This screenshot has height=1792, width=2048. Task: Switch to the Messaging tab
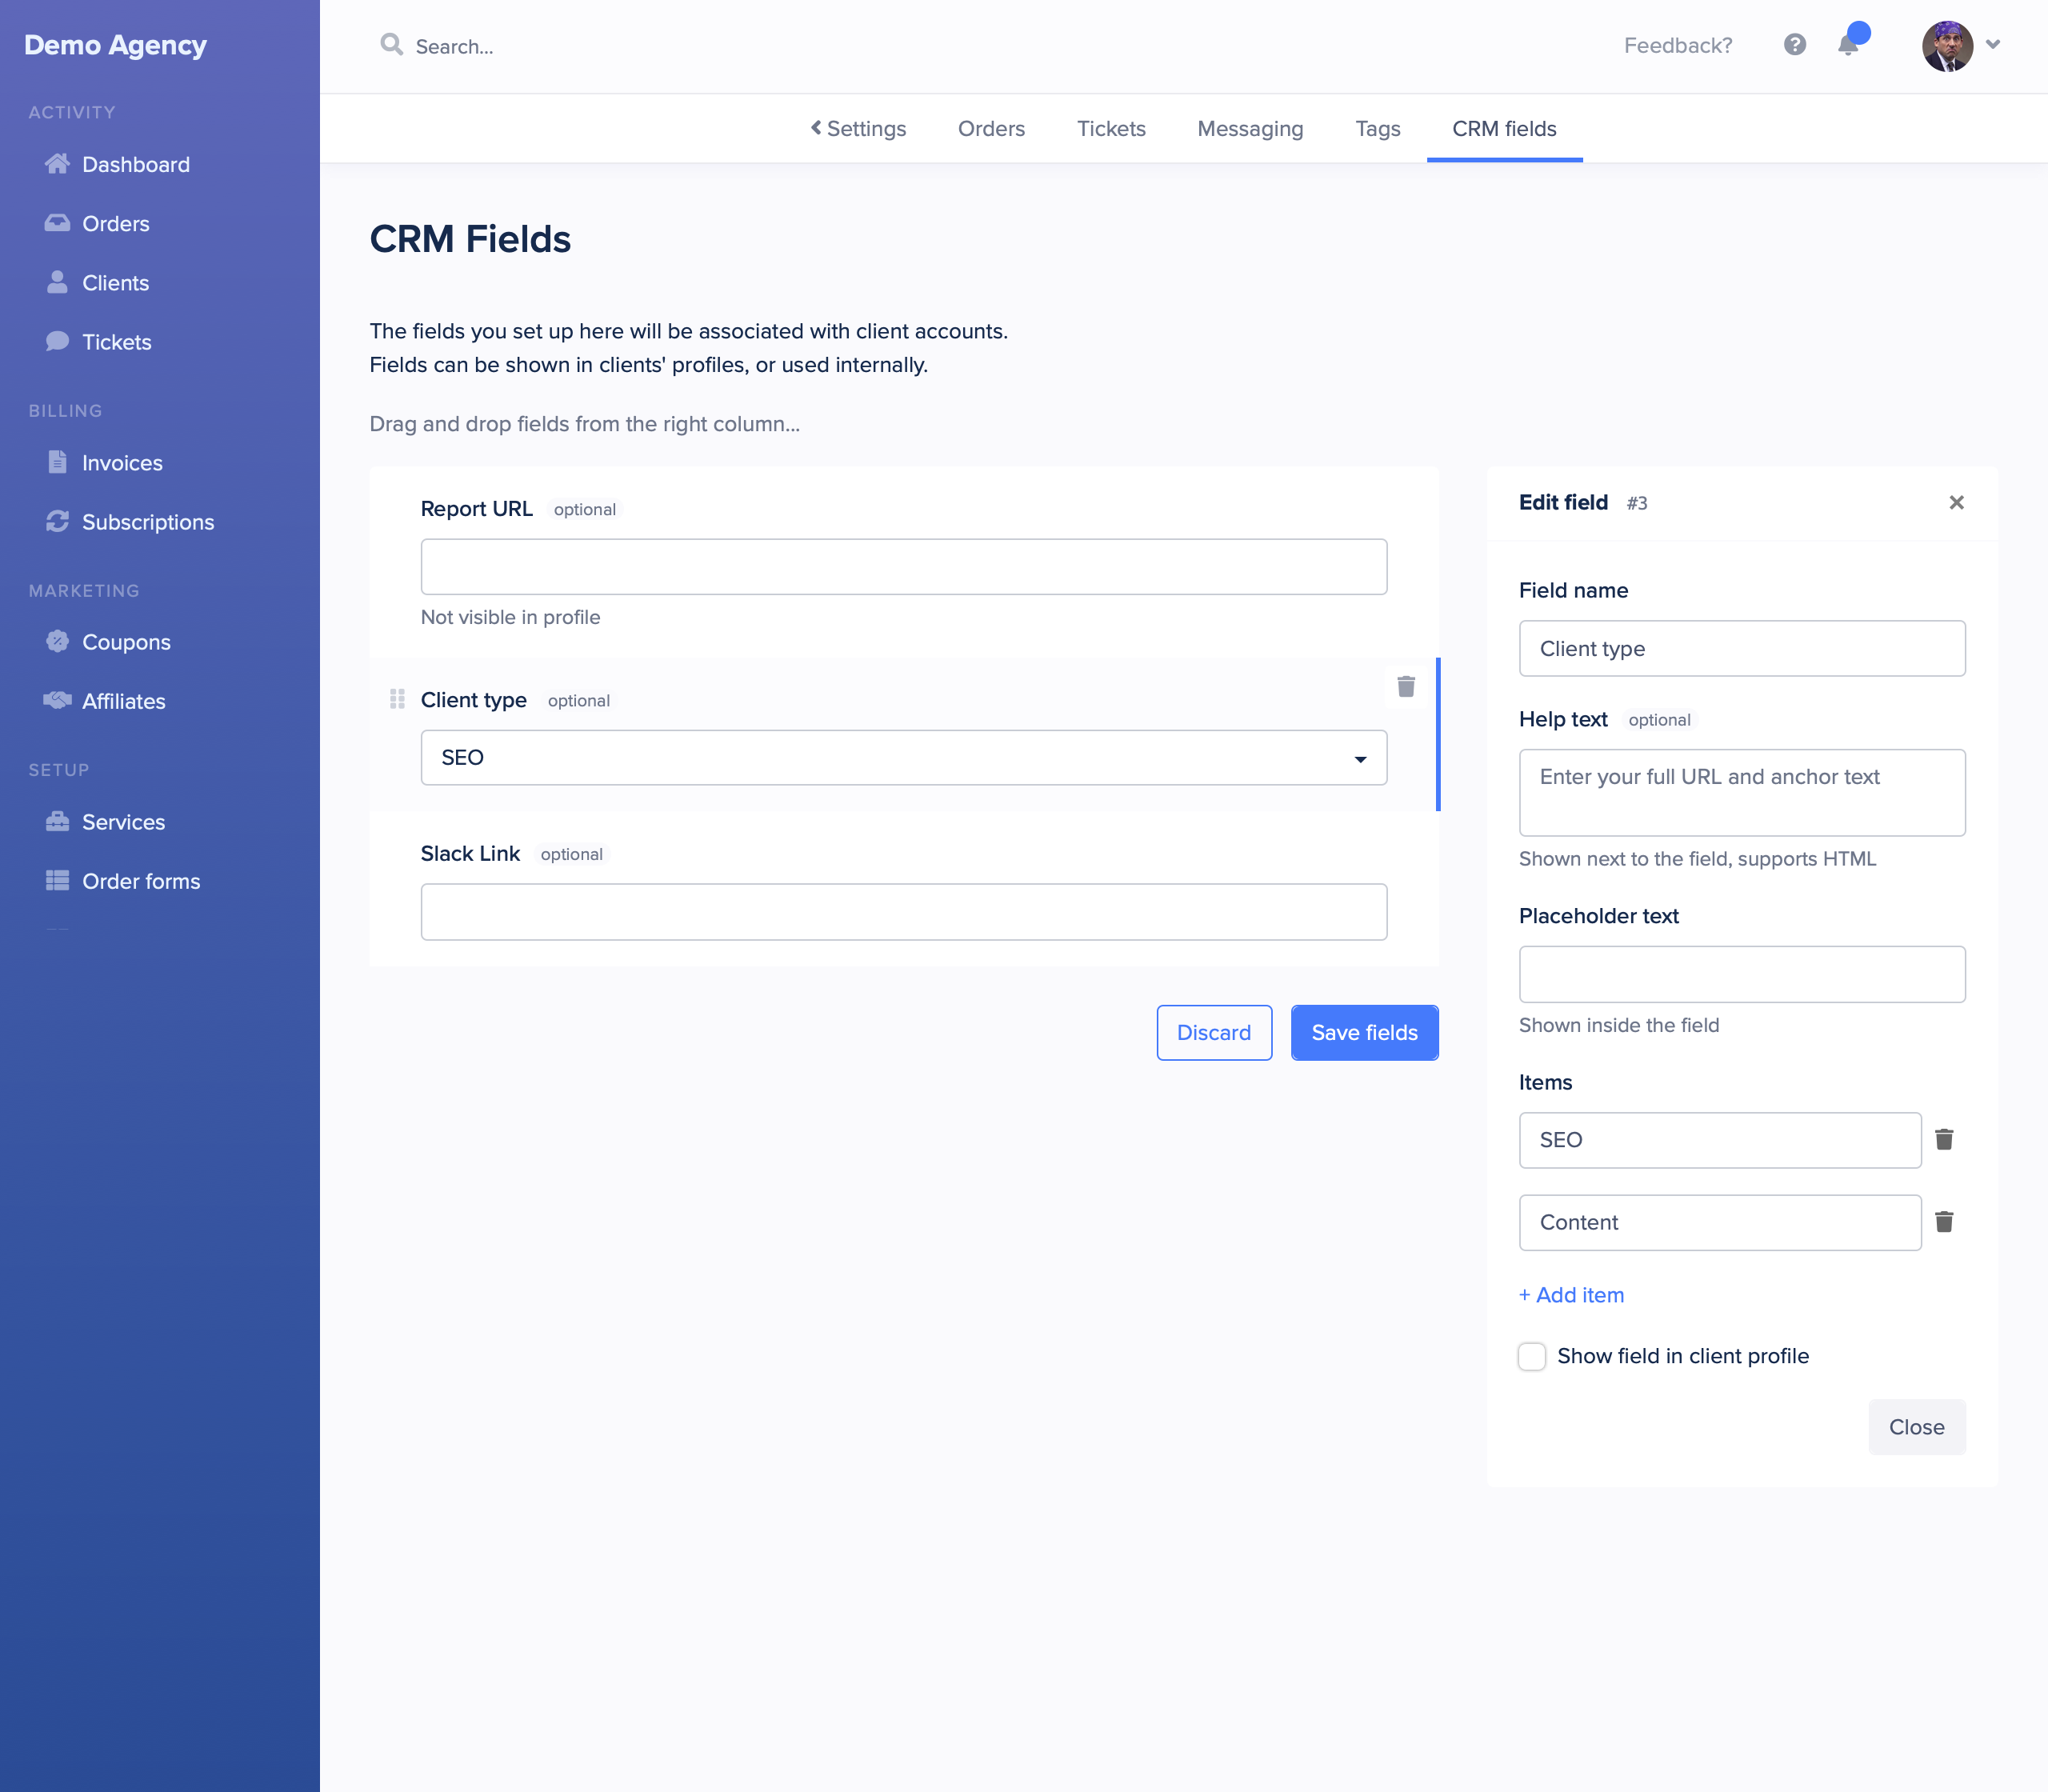1250,127
